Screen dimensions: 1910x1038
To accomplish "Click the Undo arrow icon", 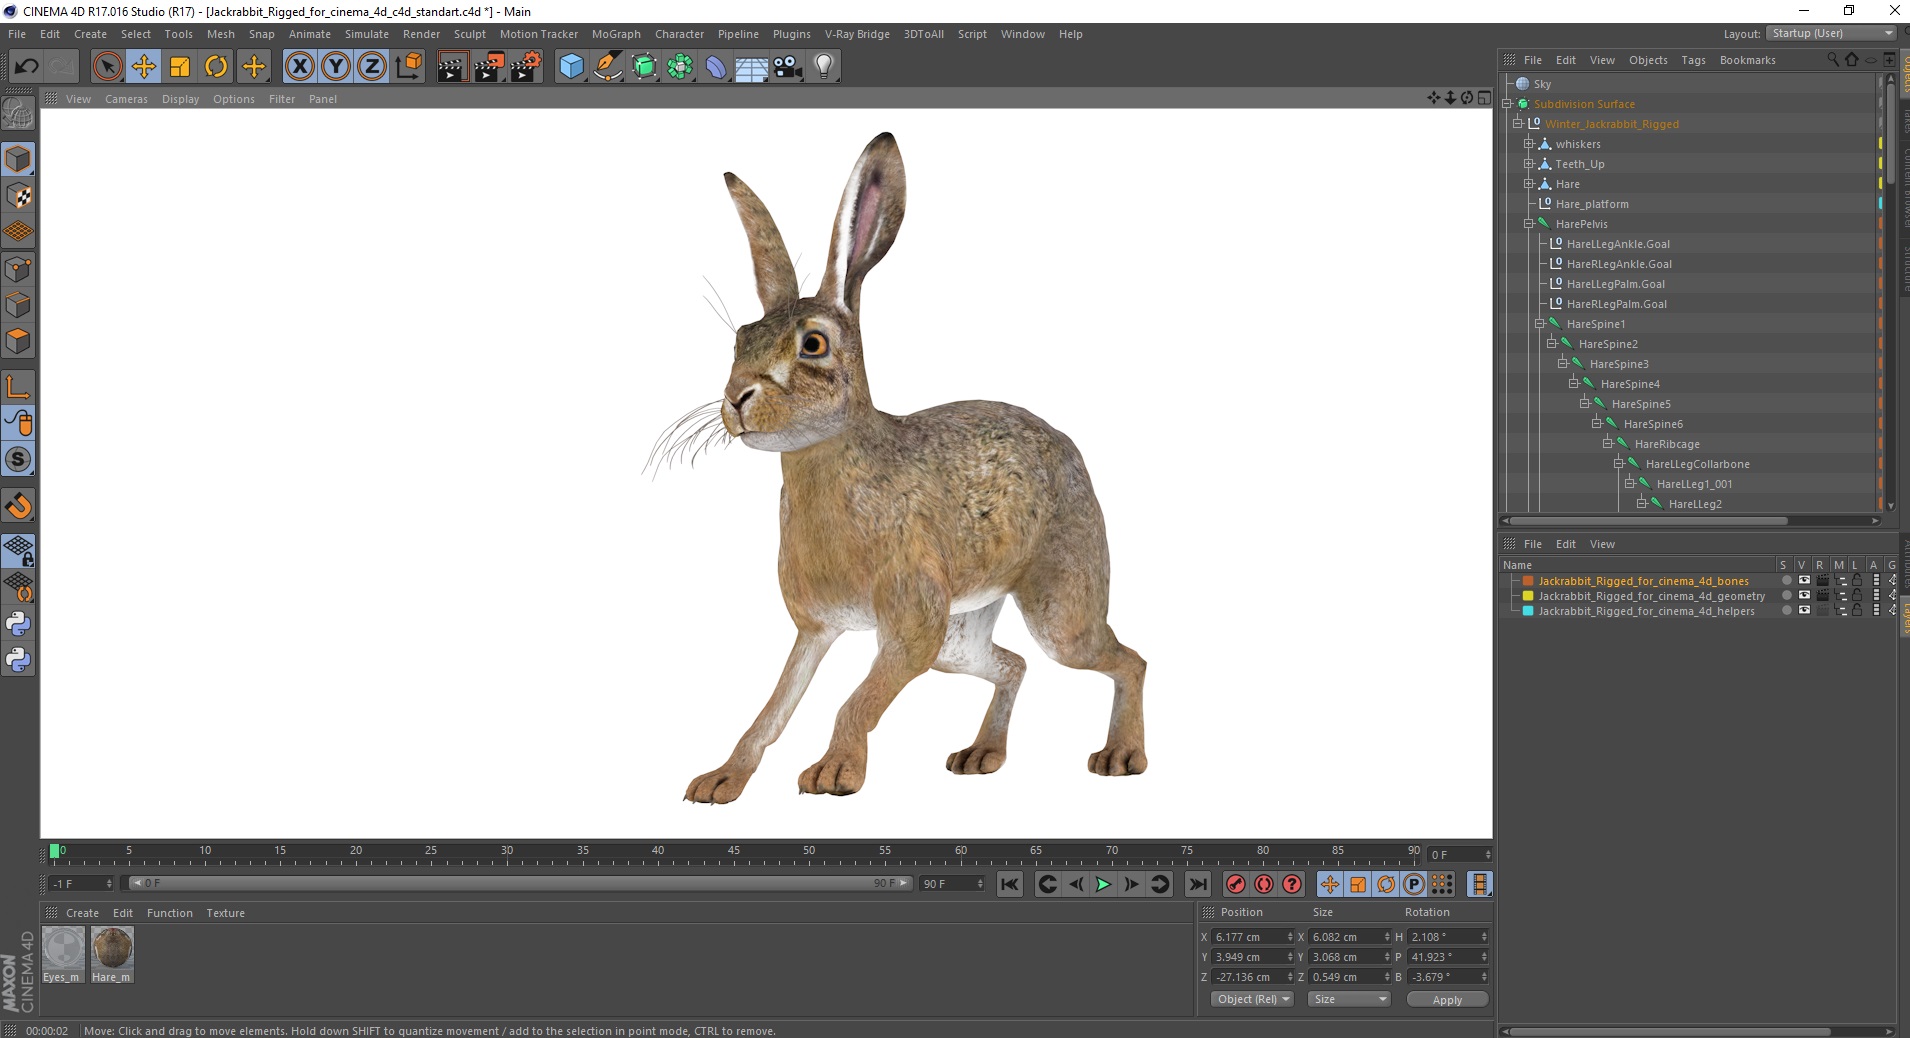I will coord(26,67).
